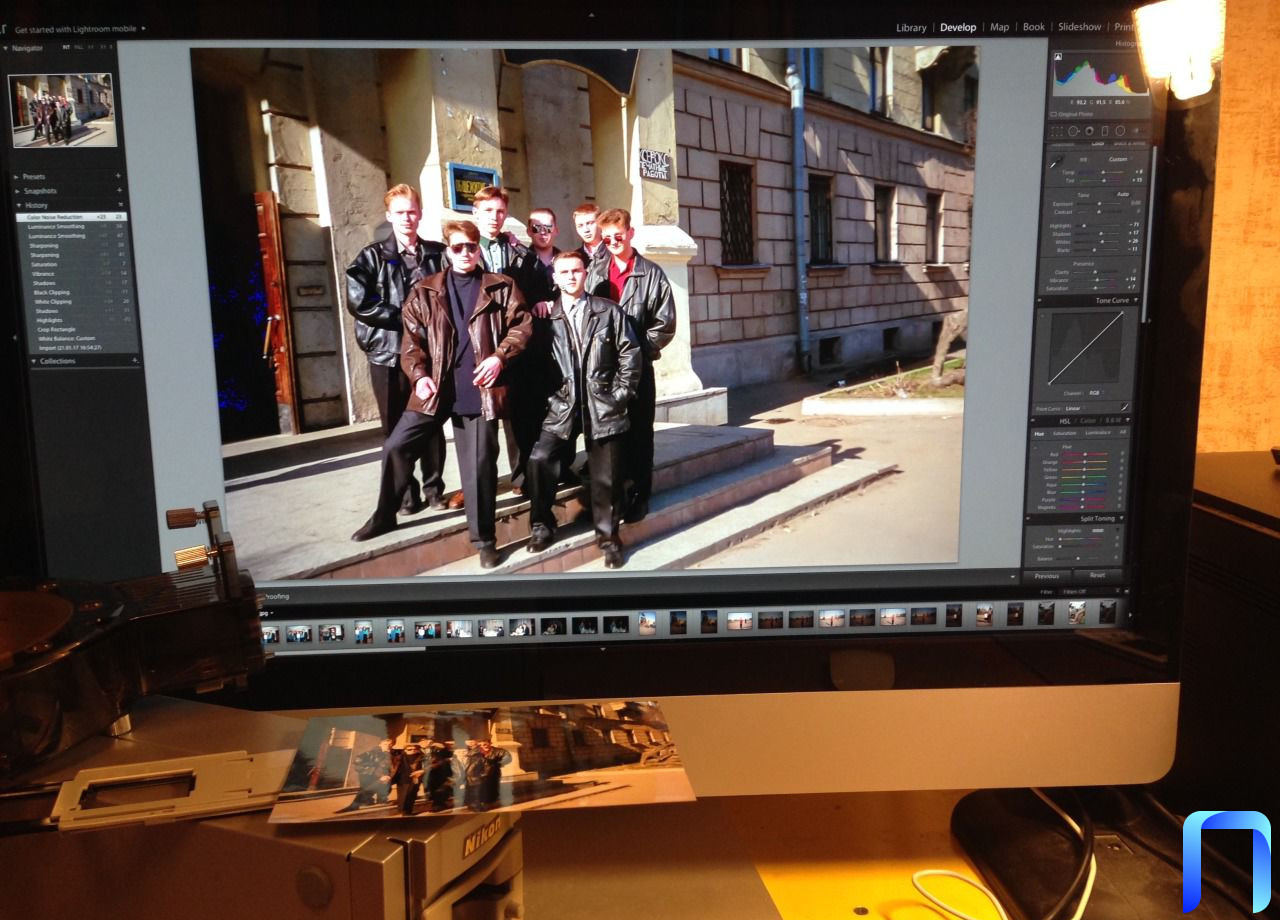The width and height of the screenshot is (1280, 920).
Task: Open the Point Curve Linear dropdown
Action: pyautogui.click(x=1074, y=409)
